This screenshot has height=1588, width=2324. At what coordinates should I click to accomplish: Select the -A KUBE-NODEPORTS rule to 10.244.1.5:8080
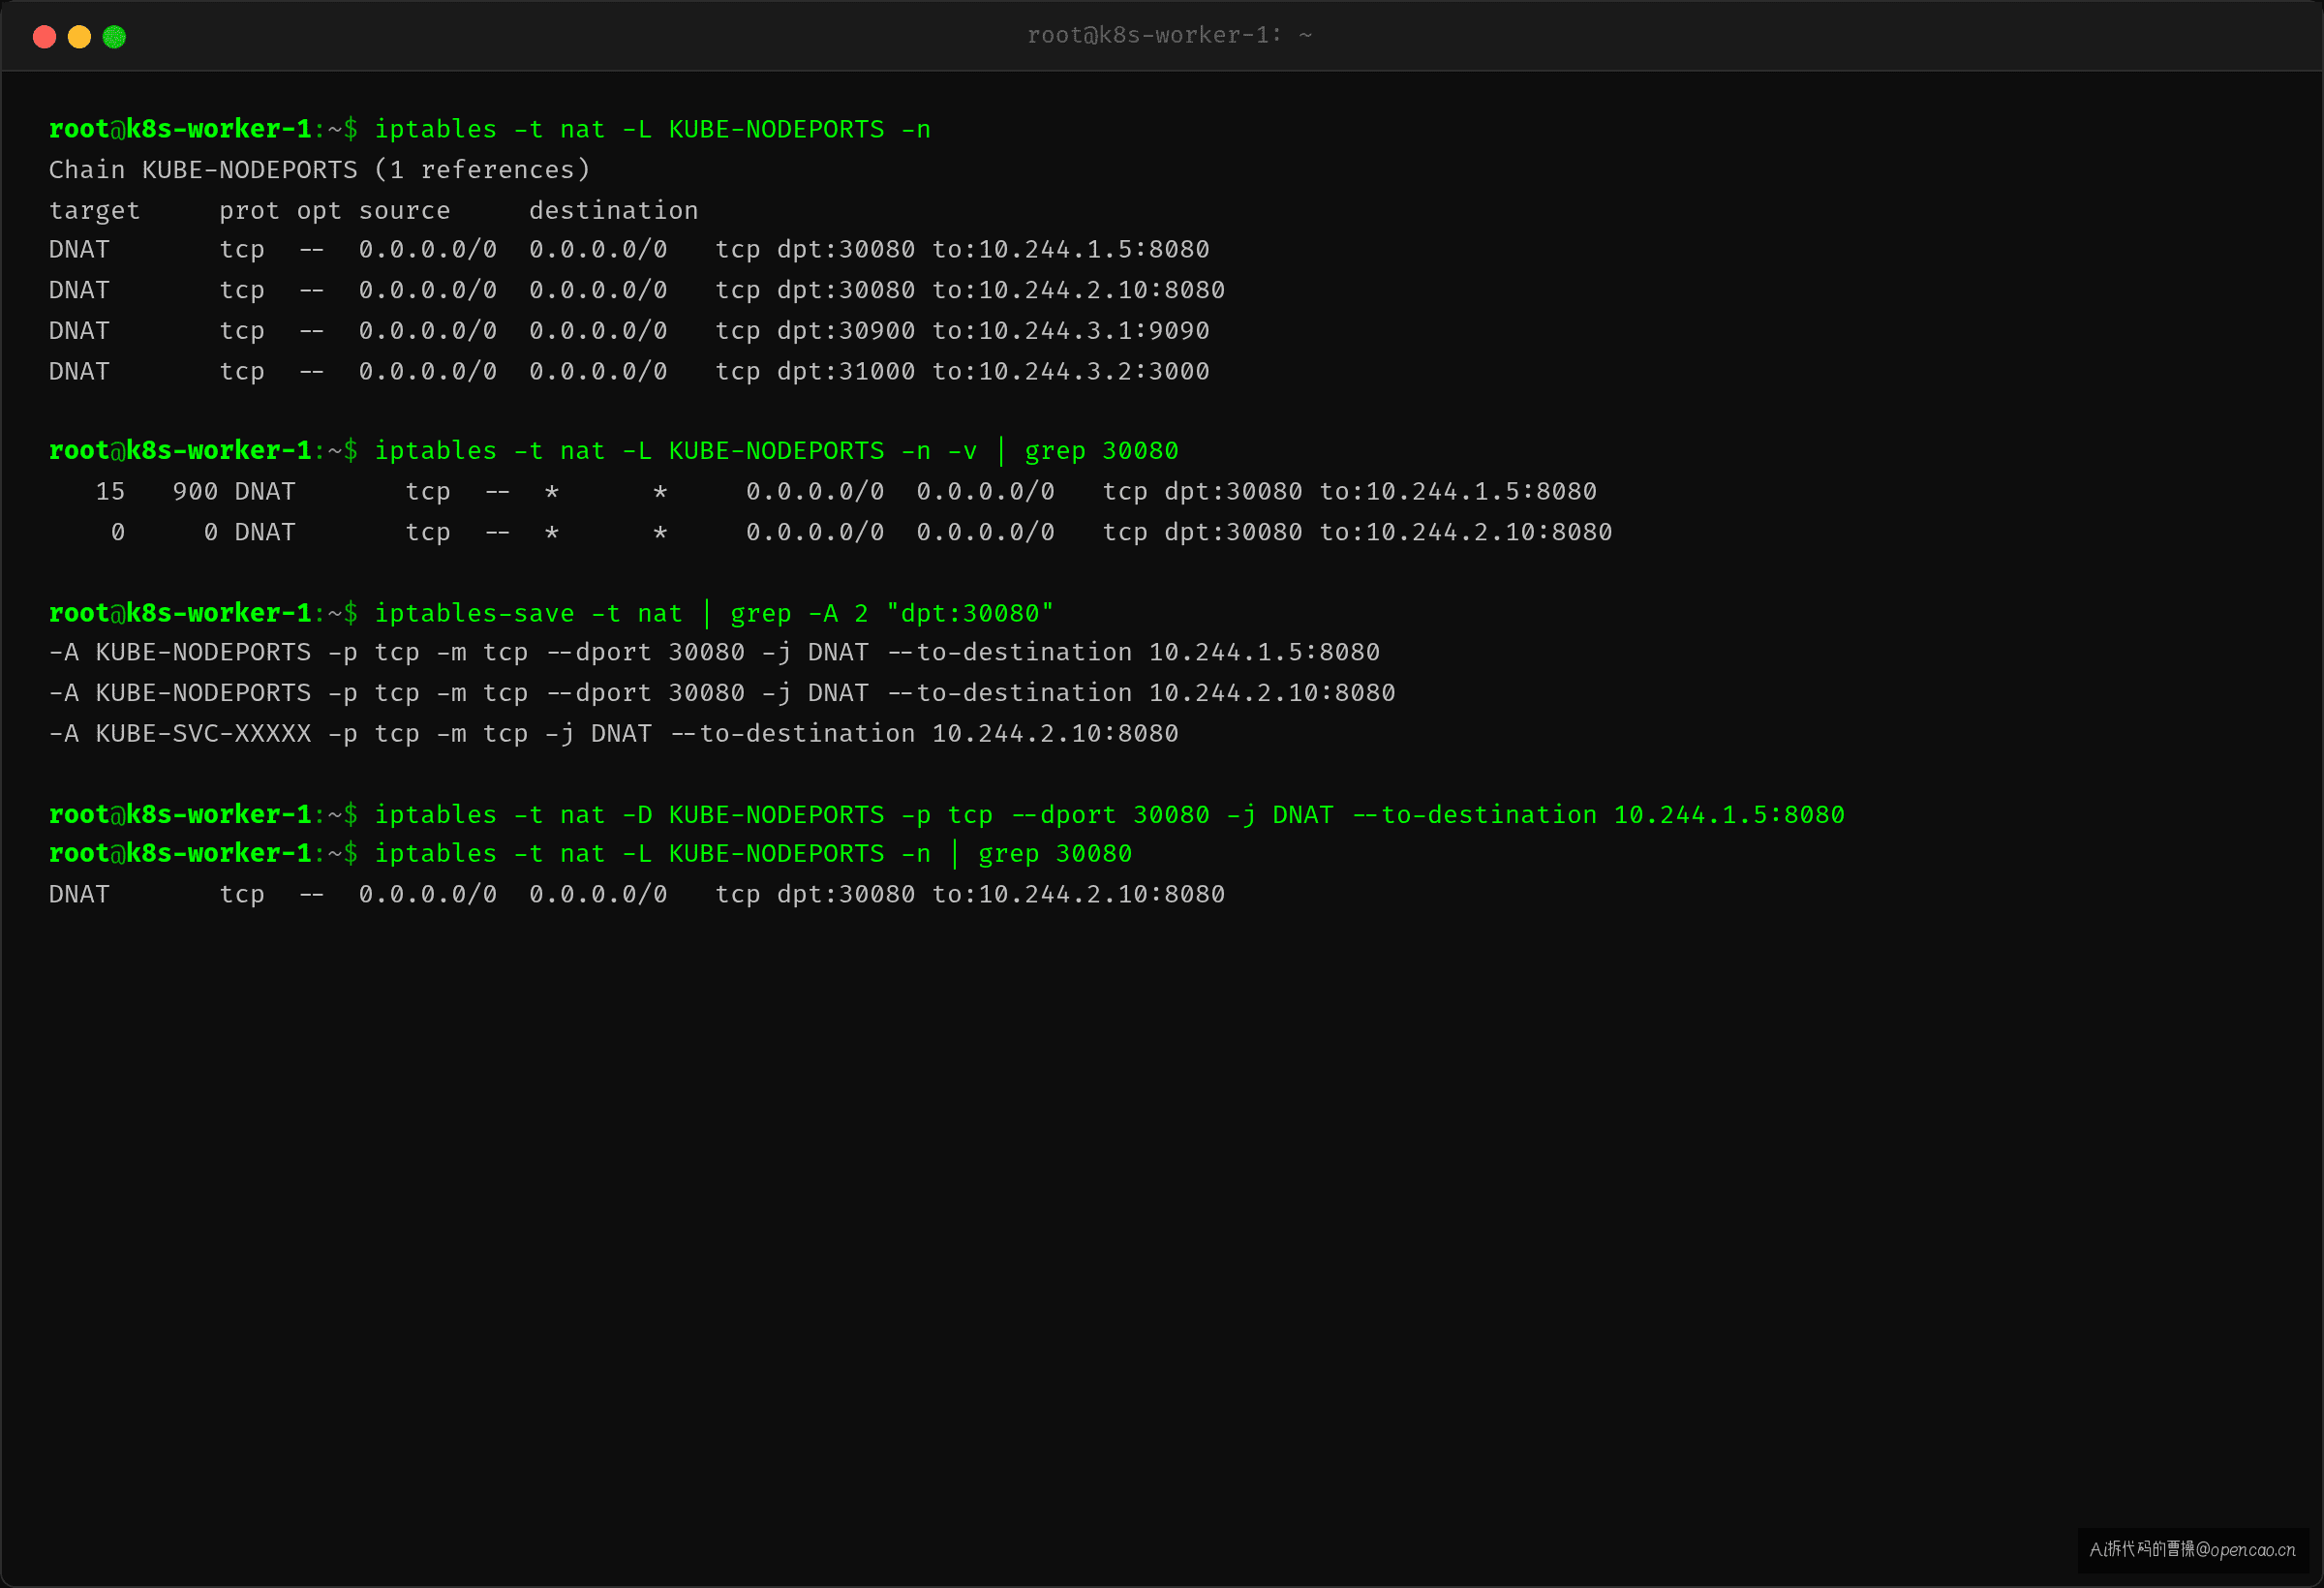click(x=714, y=653)
